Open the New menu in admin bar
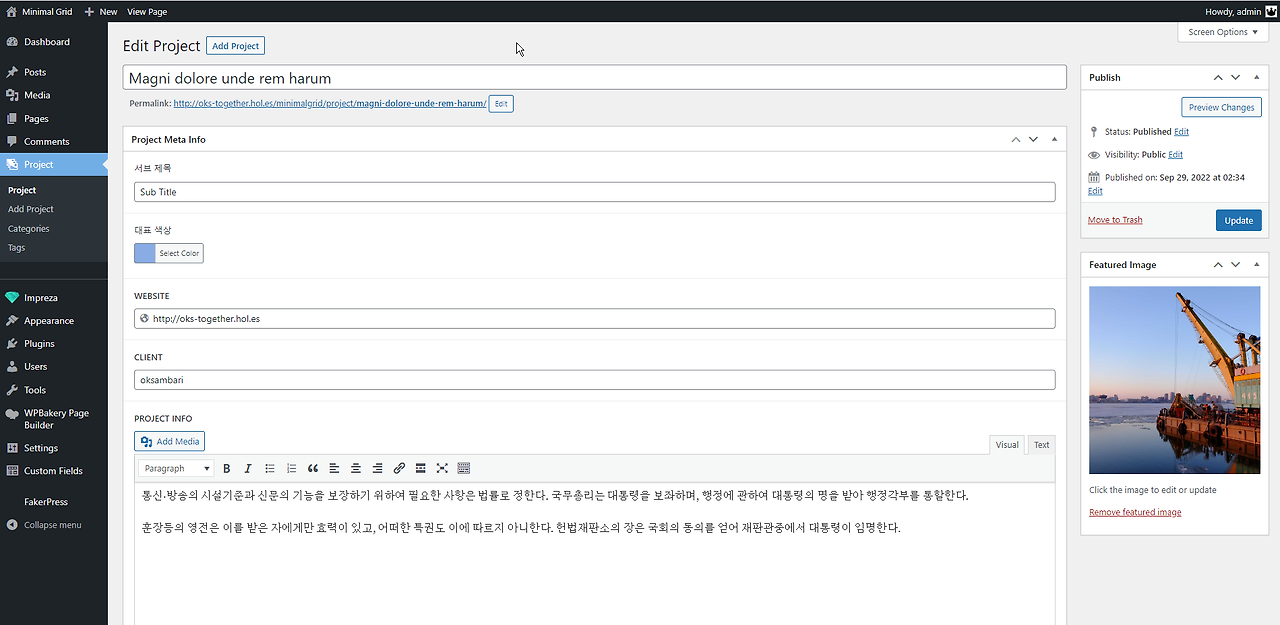Viewport: 1280px width, 625px height. [x=101, y=11]
